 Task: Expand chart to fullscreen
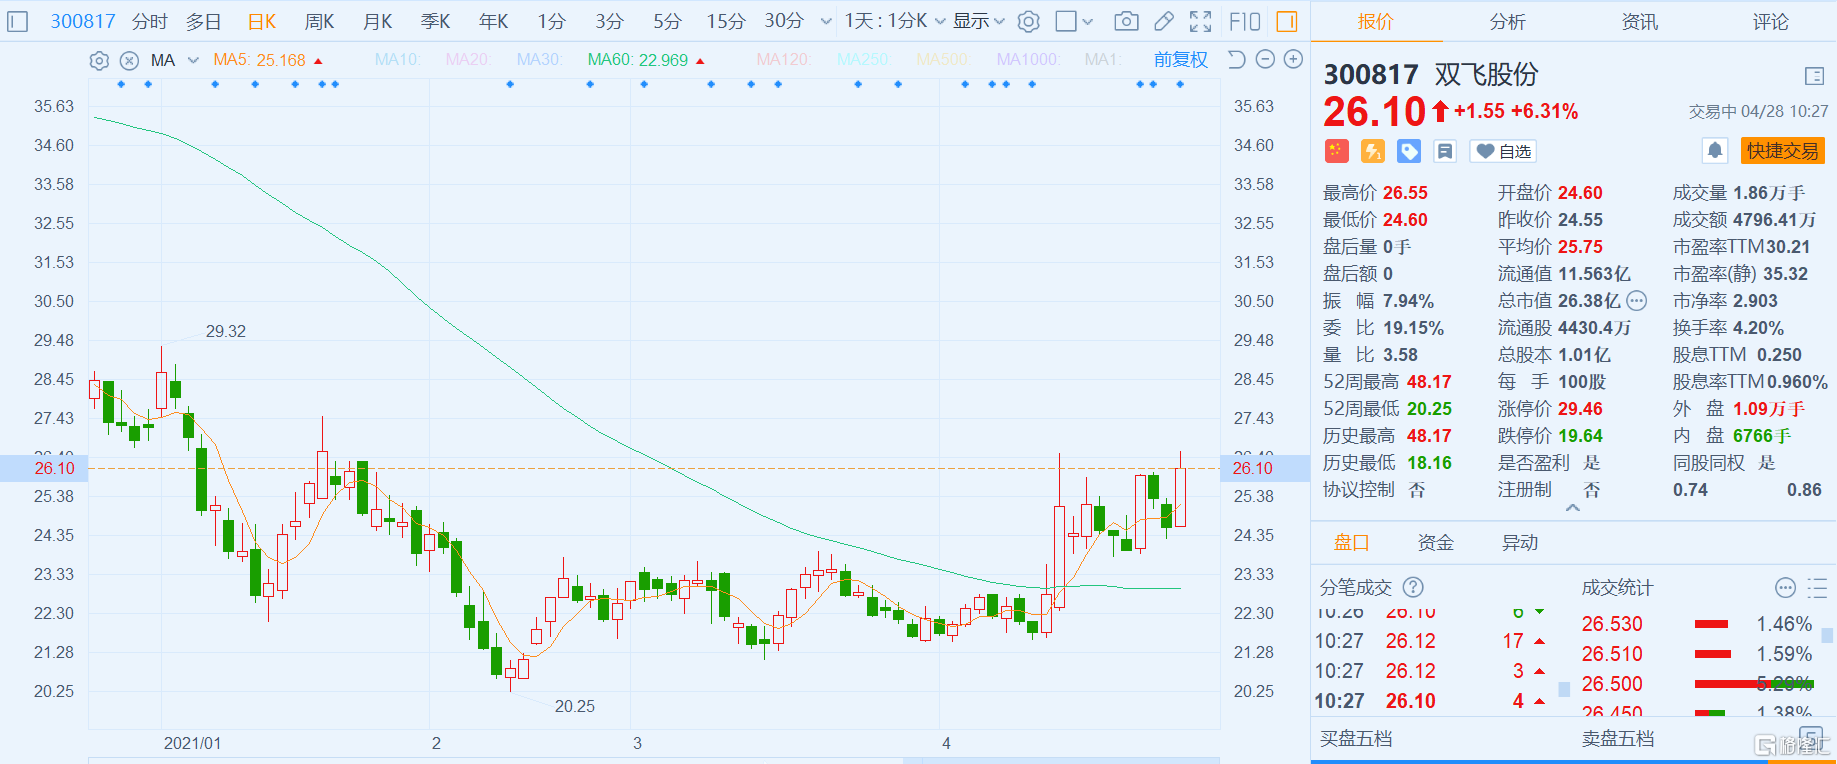click(x=1201, y=21)
